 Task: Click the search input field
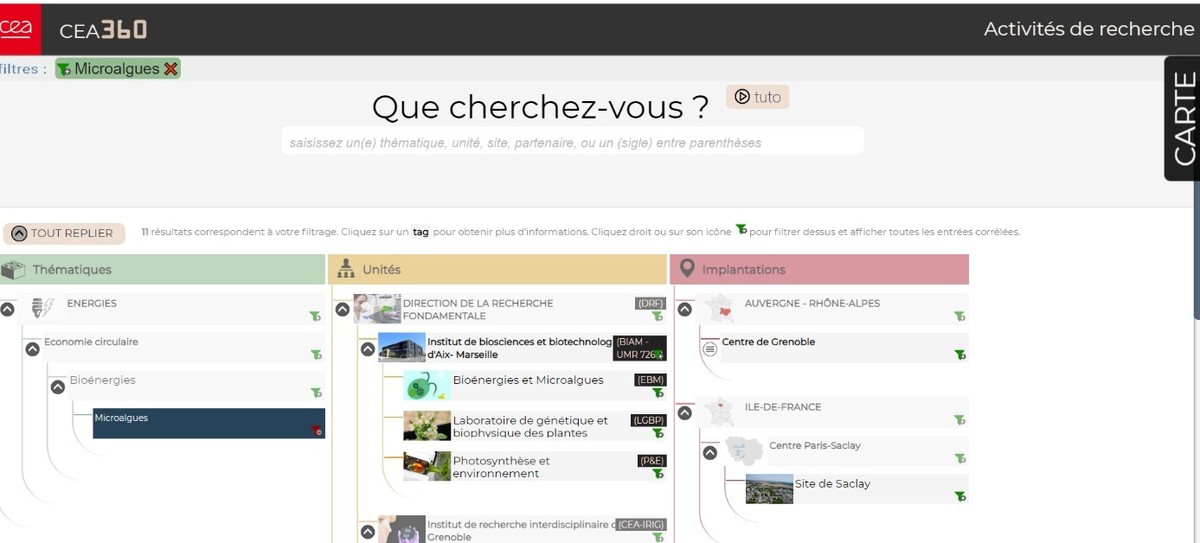[x=572, y=142]
